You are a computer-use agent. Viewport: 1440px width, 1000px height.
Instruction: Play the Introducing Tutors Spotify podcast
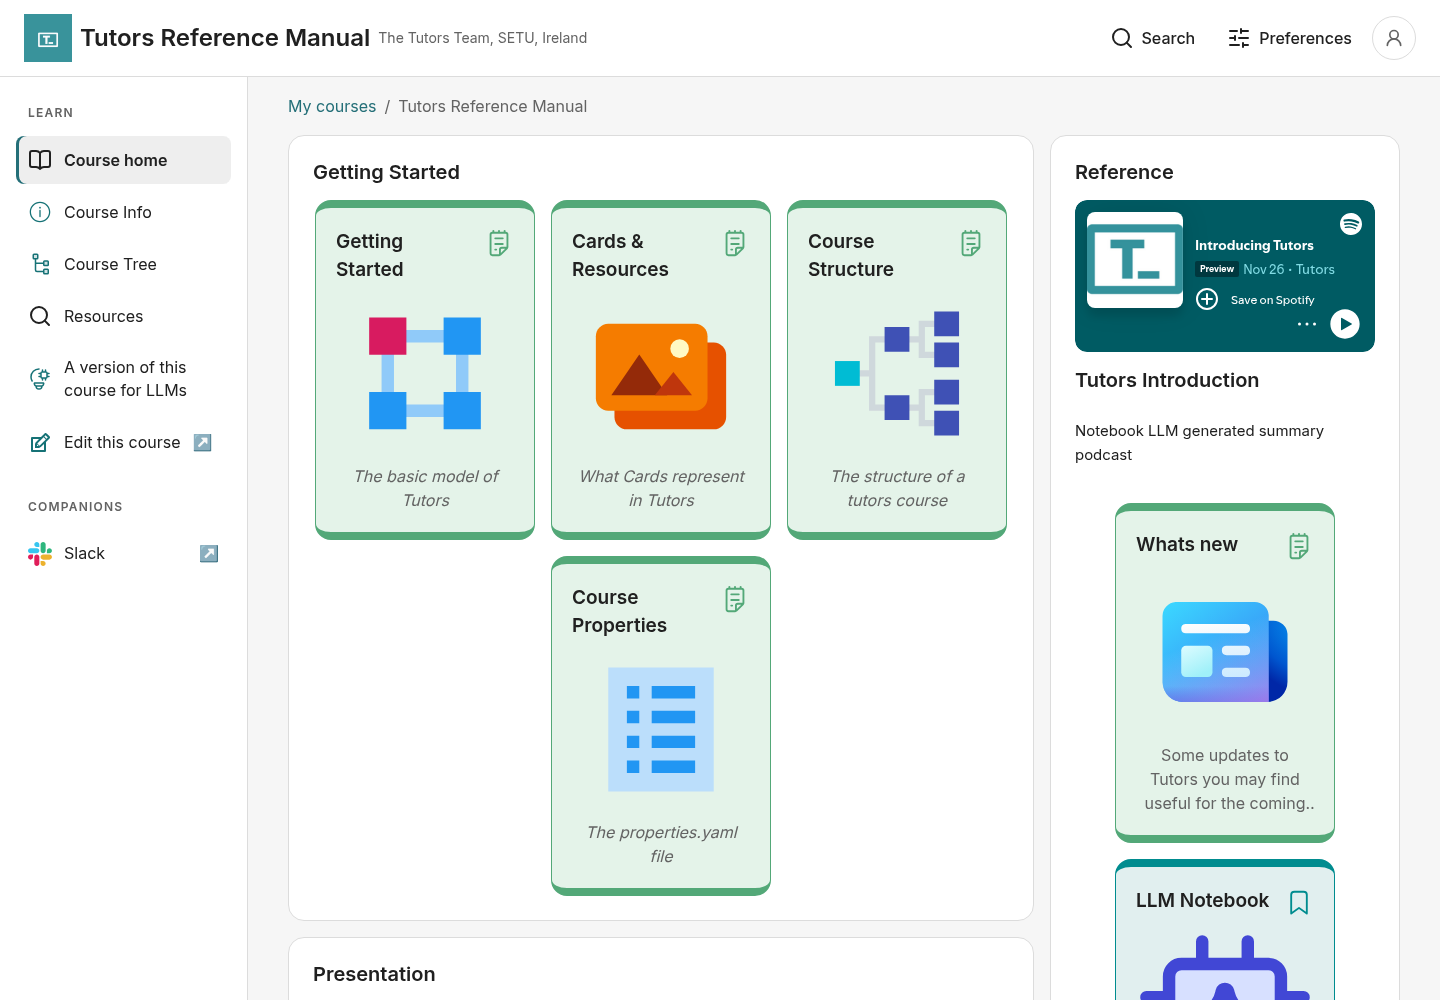[1345, 324]
